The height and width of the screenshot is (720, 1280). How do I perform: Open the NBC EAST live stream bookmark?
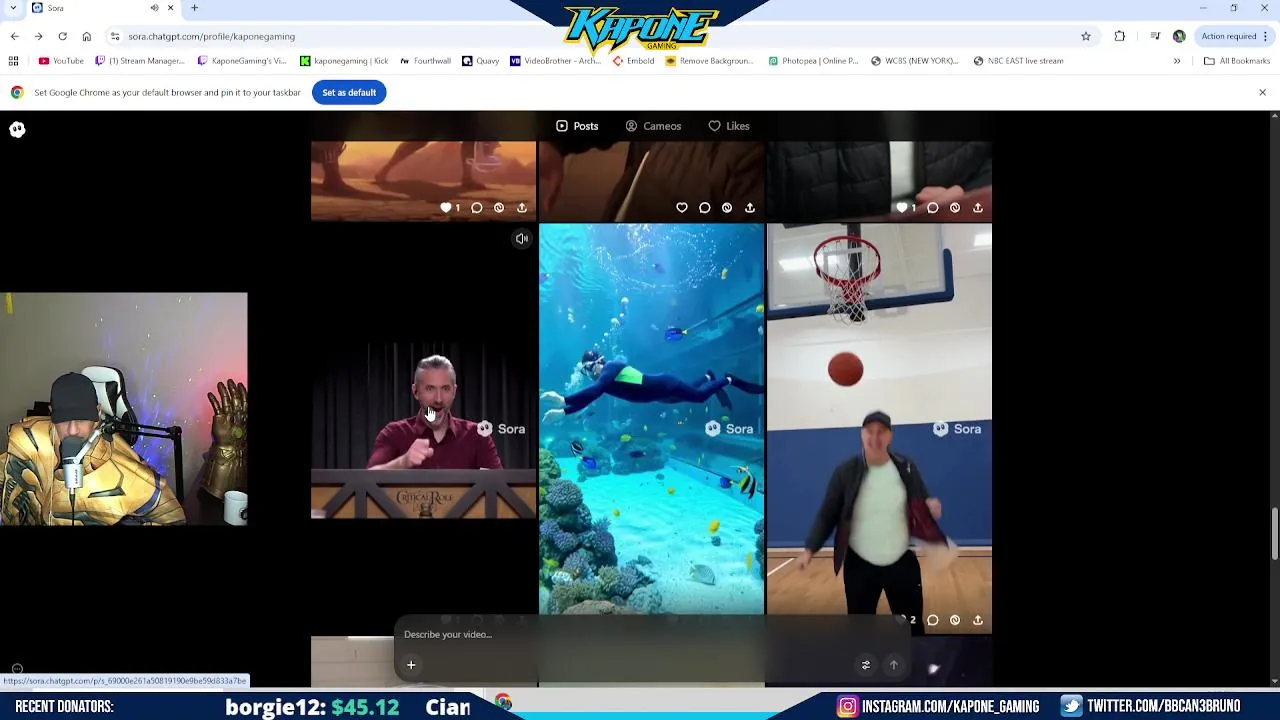click(1017, 61)
